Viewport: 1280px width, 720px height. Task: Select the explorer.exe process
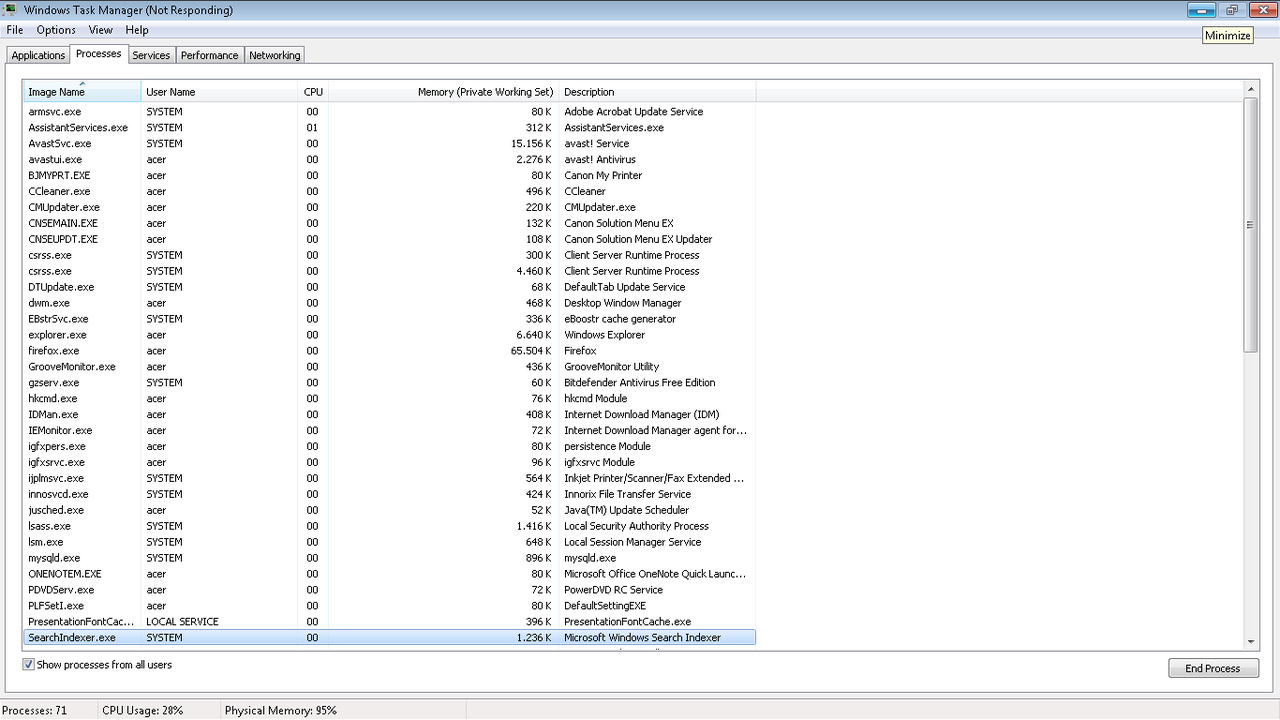[x=390, y=335]
